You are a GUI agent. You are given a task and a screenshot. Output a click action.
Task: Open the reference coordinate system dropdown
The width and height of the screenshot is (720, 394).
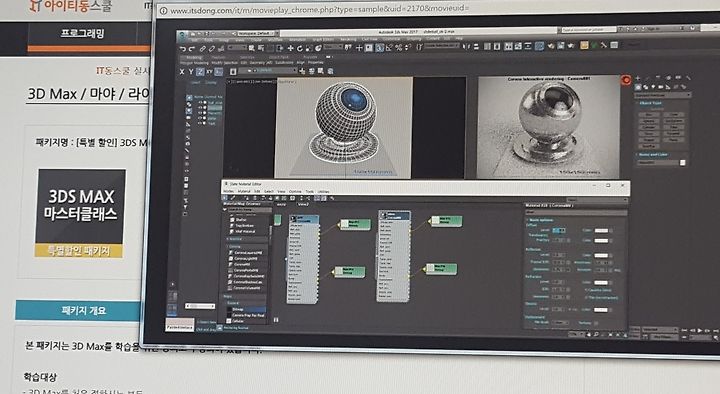[x=333, y=46]
